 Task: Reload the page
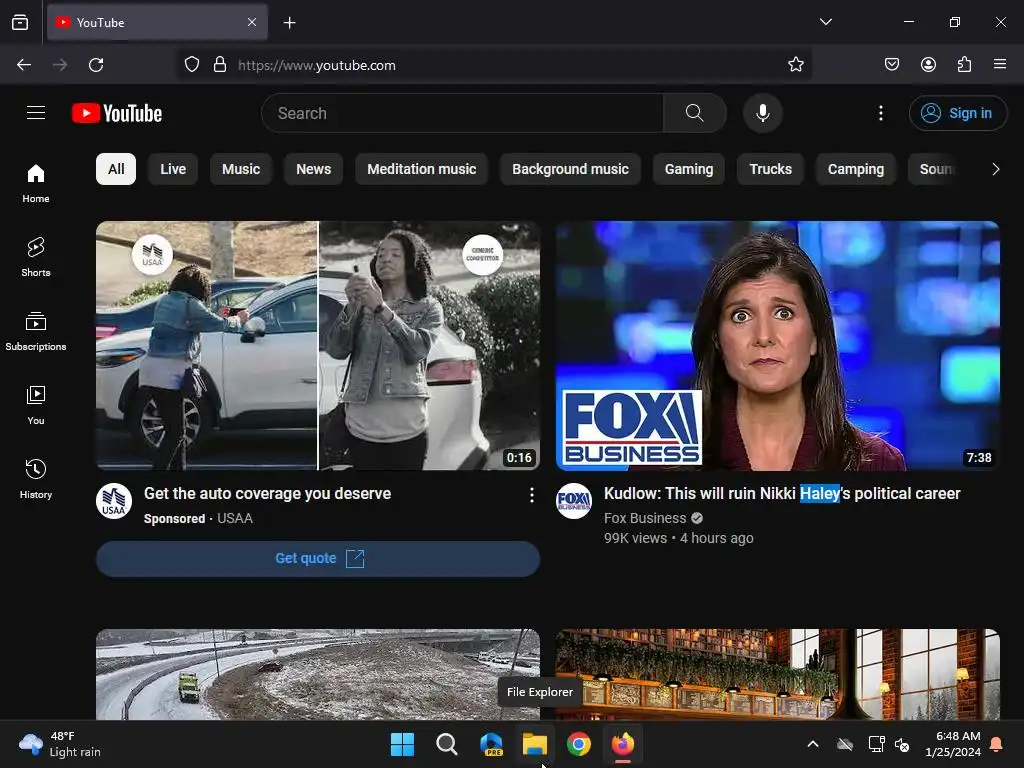click(96, 65)
